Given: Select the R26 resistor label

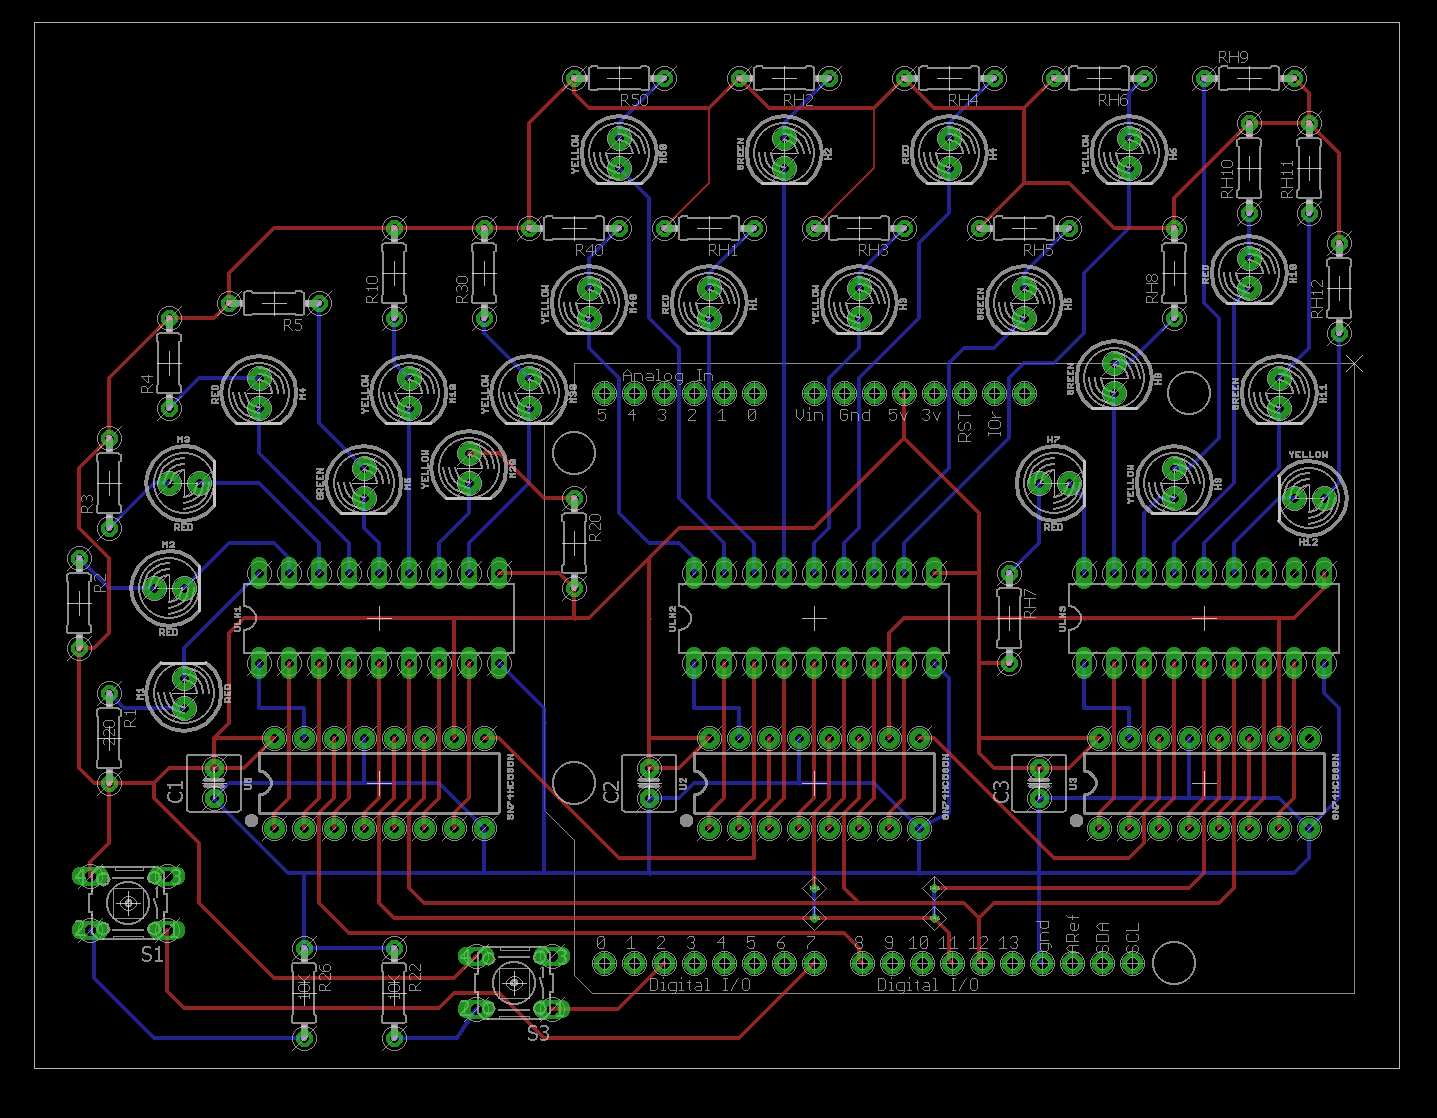Looking at the screenshot, I should pyautogui.click(x=325, y=978).
